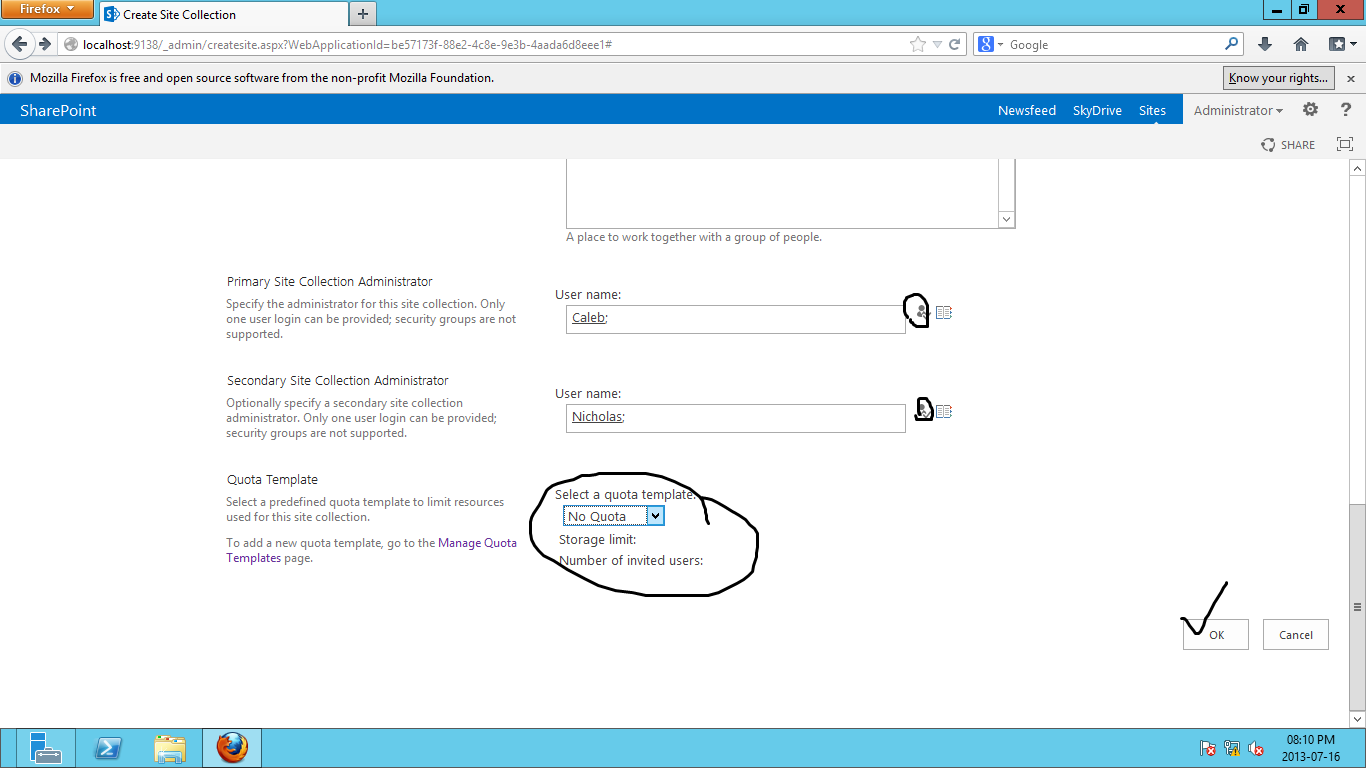Launch PowerShell from the taskbar
The height and width of the screenshot is (768, 1366).
107,748
